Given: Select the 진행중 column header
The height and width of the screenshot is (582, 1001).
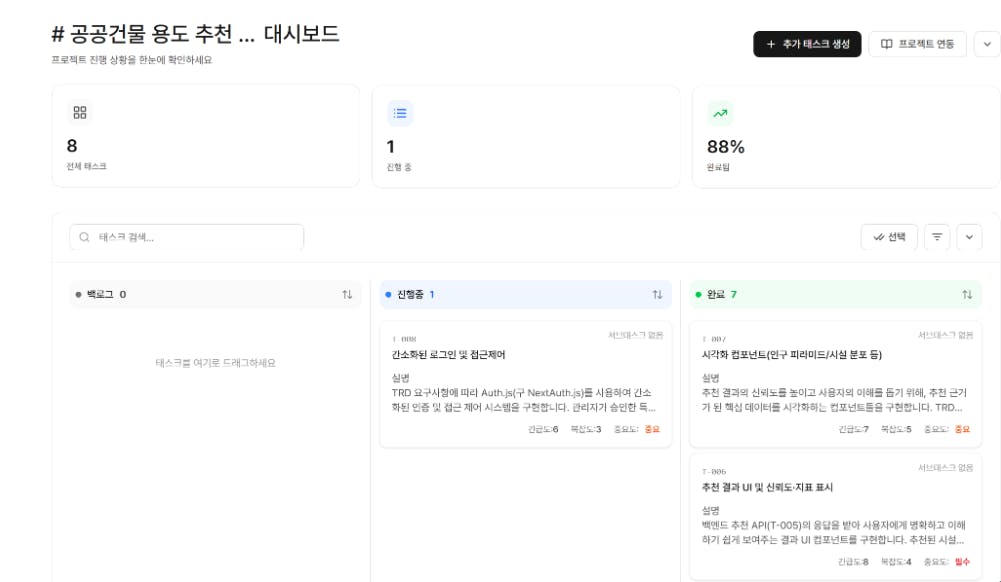Looking at the screenshot, I should 525,294.
